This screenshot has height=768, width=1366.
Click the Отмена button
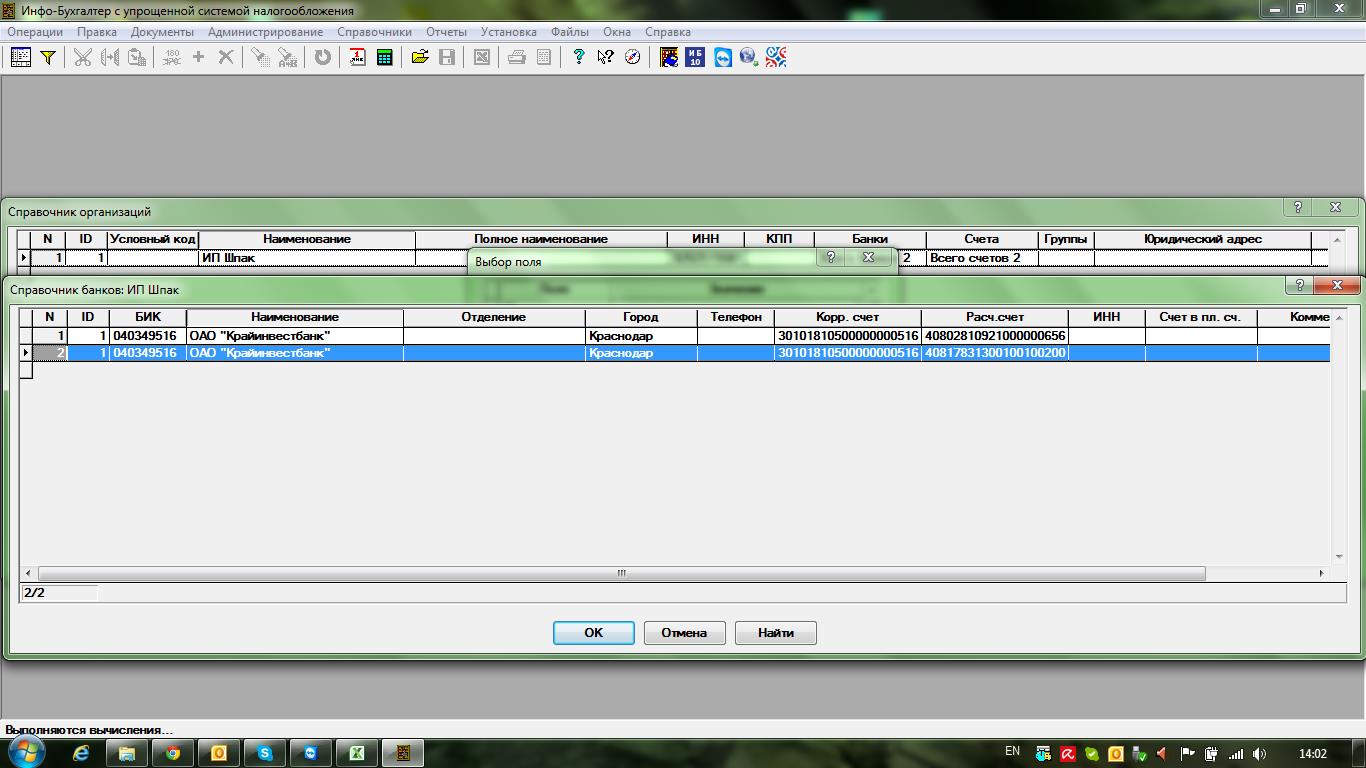pos(684,633)
